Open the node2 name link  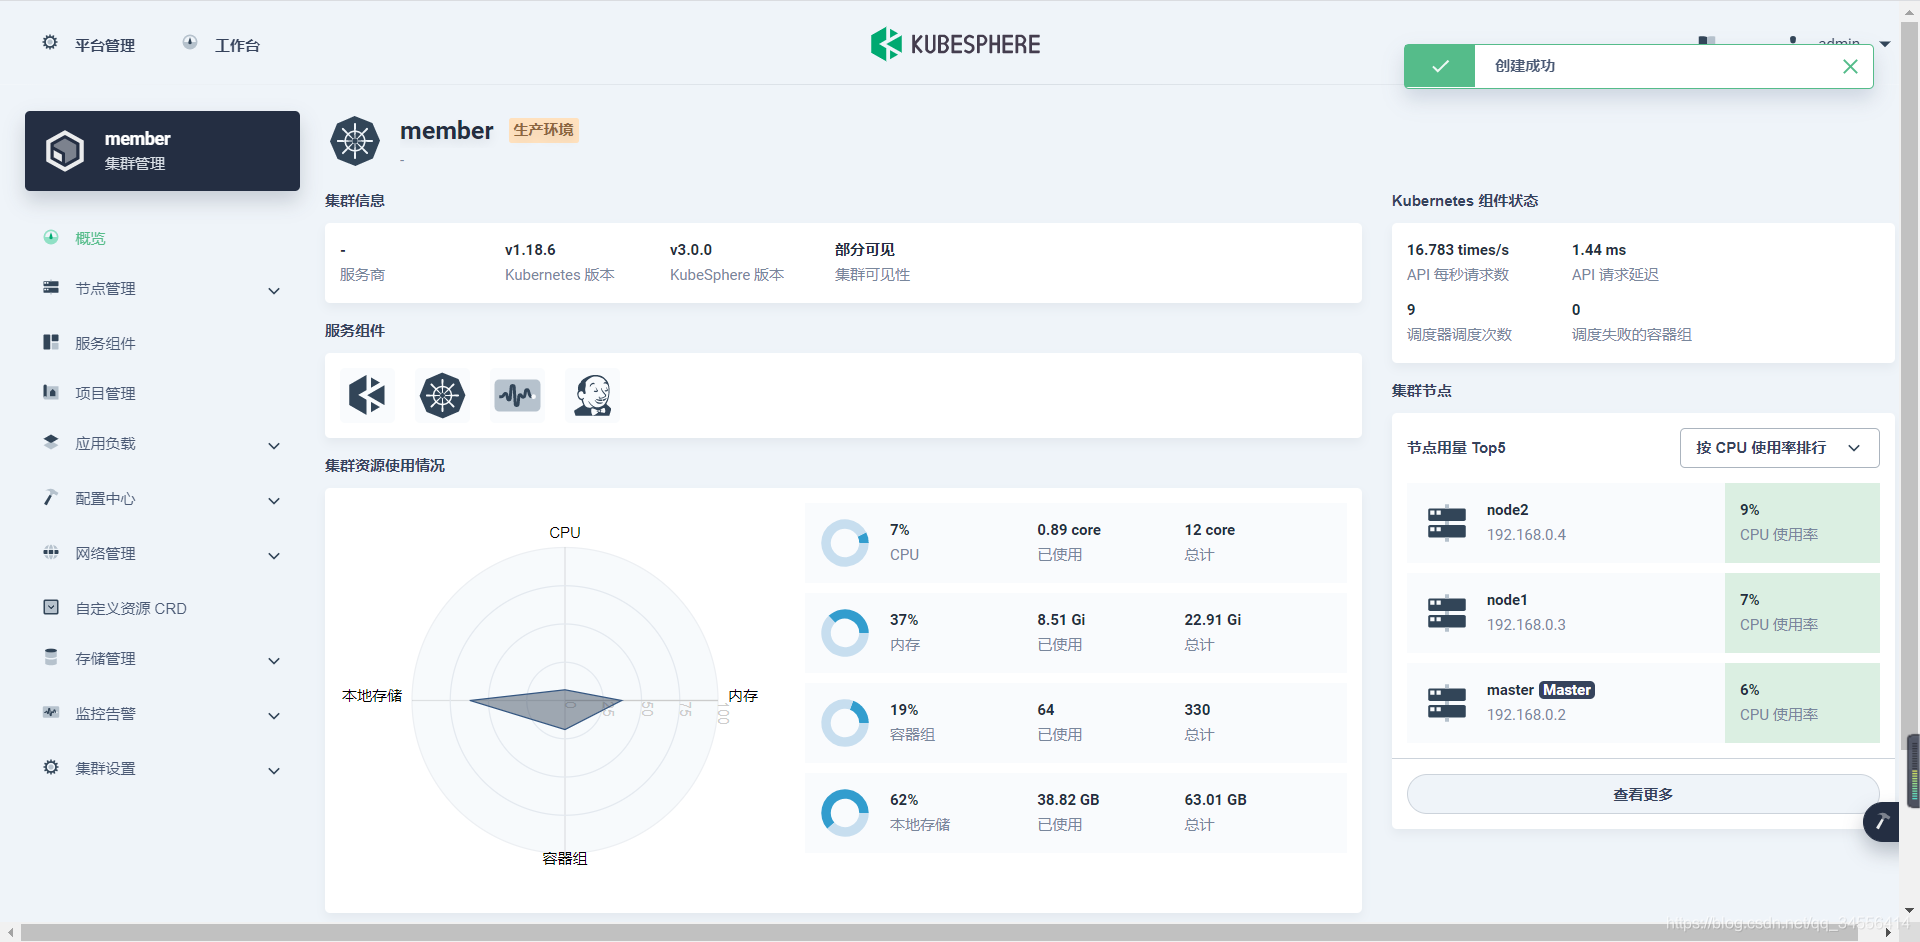point(1507,510)
